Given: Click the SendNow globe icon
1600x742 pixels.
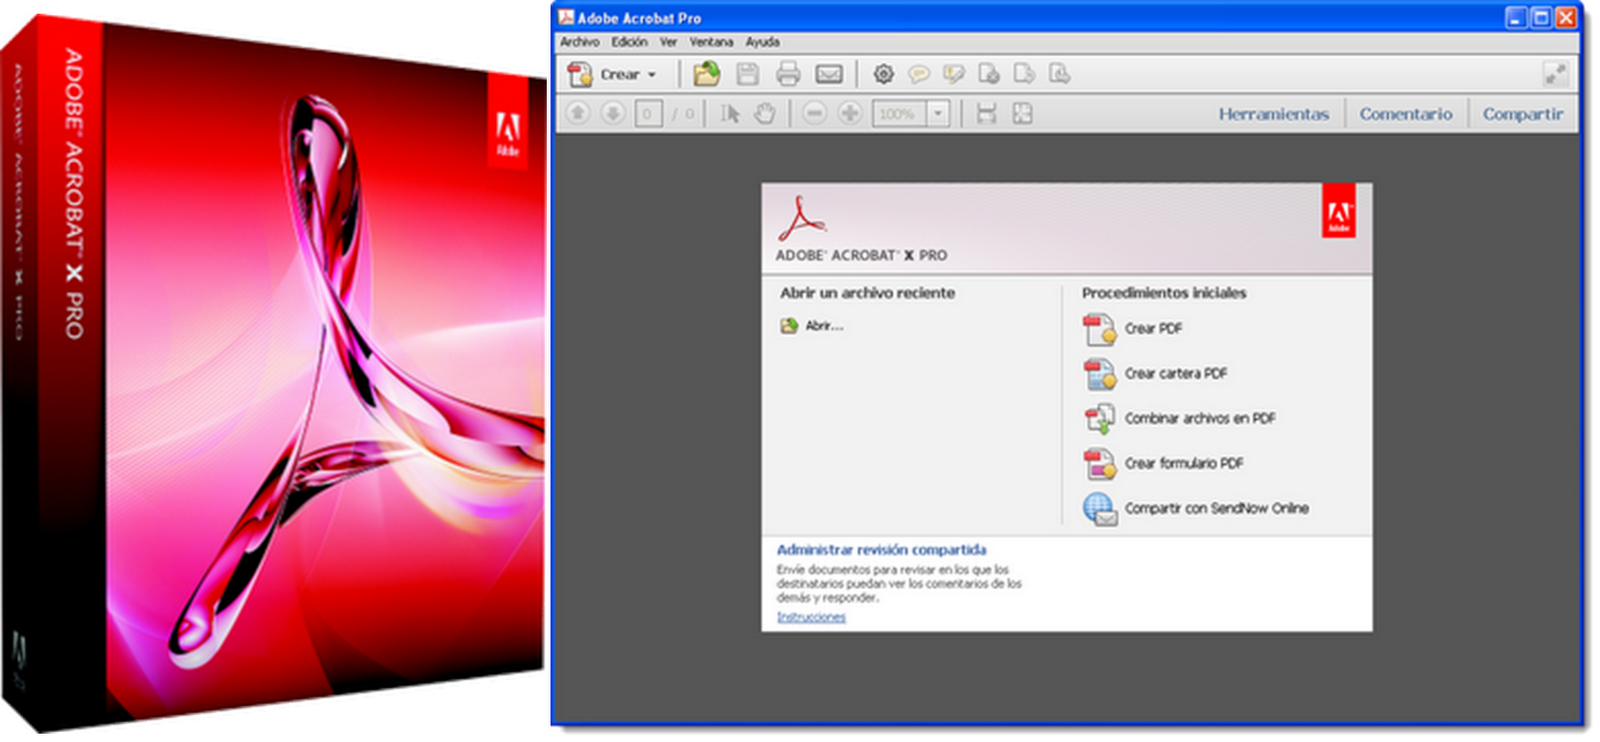Looking at the screenshot, I should [1099, 509].
